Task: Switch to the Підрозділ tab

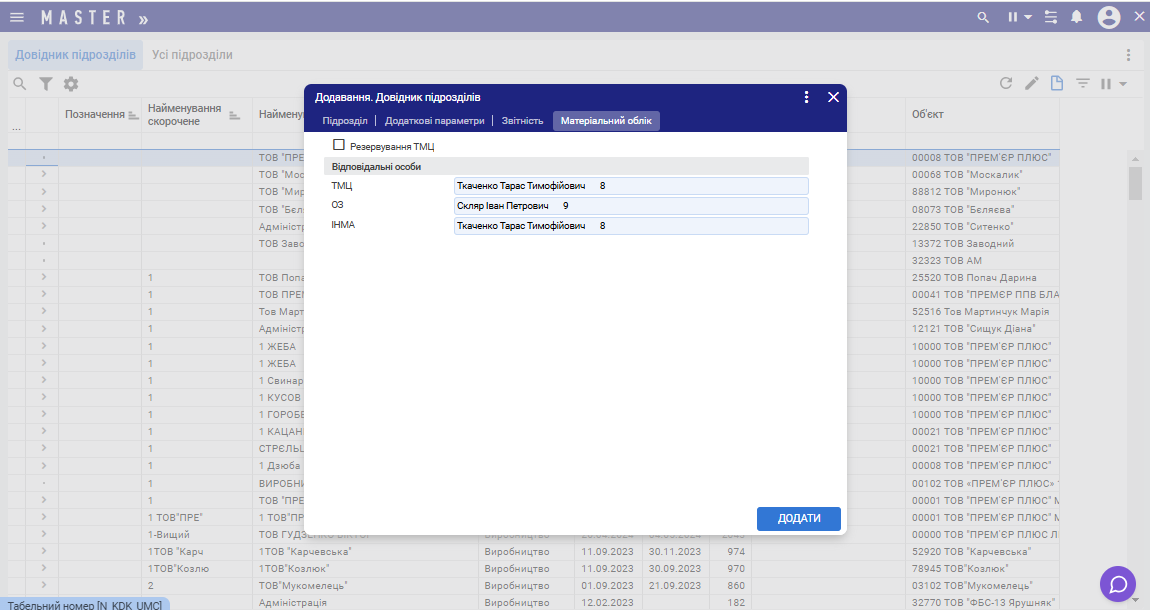Action: point(344,121)
